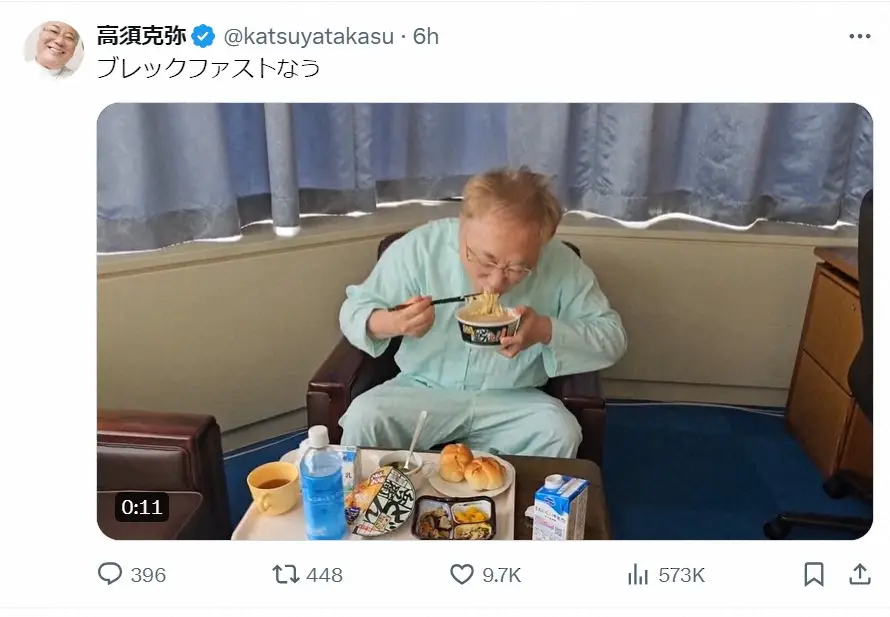
Task: Visit the @katsuyatakasu handle link
Action: pyautogui.click(x=309, y=36)
